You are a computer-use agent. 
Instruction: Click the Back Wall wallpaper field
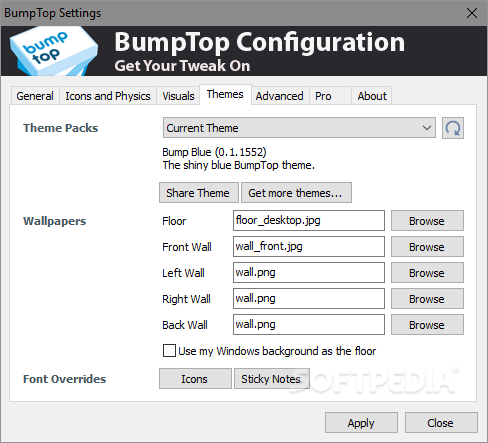309,324
